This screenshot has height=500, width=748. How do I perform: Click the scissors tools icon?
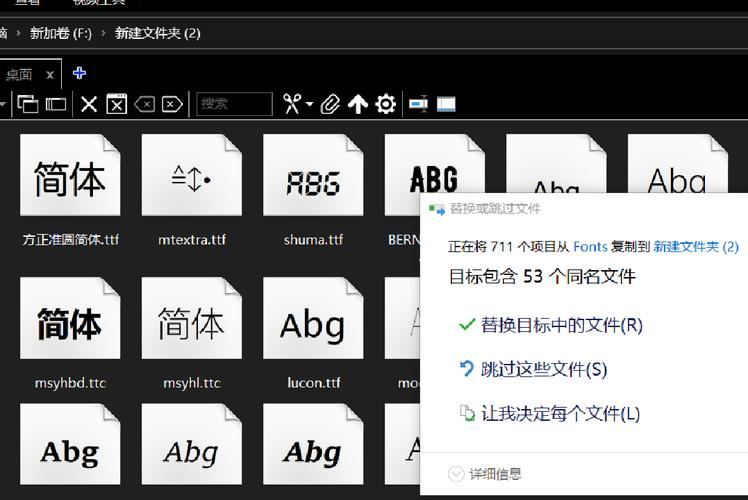[x=292, y=104]
